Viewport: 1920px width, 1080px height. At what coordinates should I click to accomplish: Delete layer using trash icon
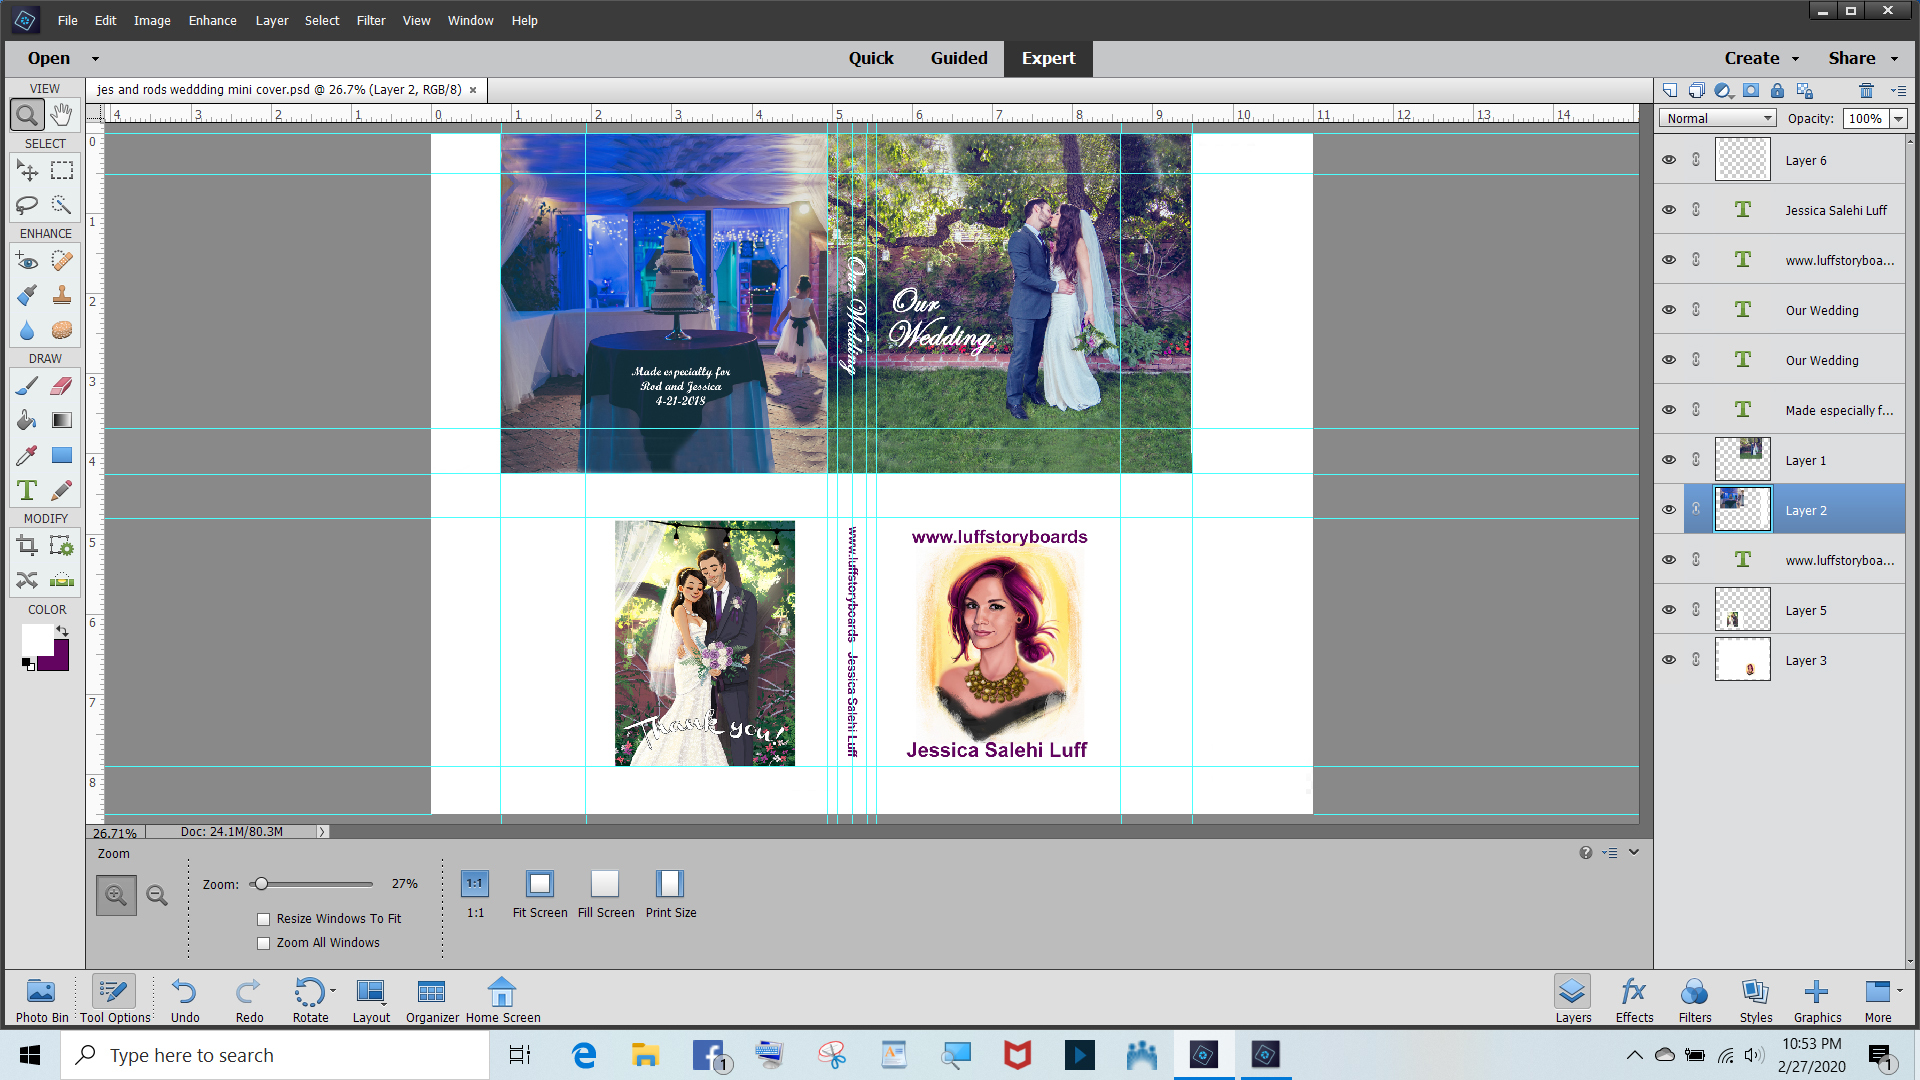coord(1866,90)
